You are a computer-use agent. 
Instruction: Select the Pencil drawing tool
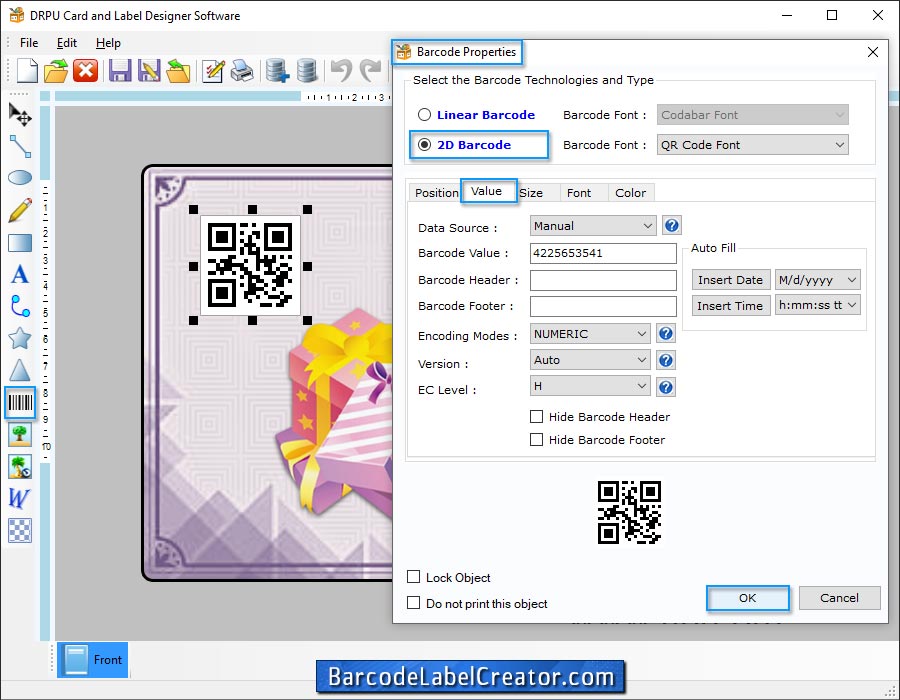pos(20,210)
